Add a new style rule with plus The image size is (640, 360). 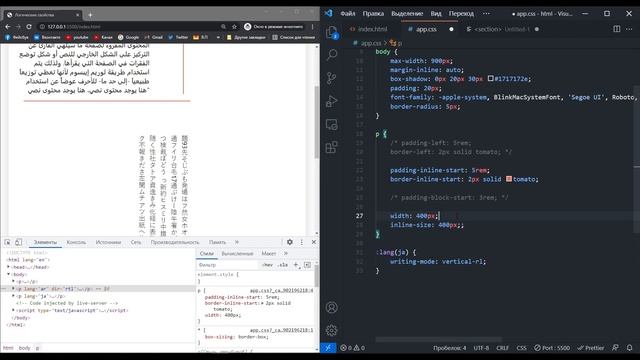click(x=296, y=265)
